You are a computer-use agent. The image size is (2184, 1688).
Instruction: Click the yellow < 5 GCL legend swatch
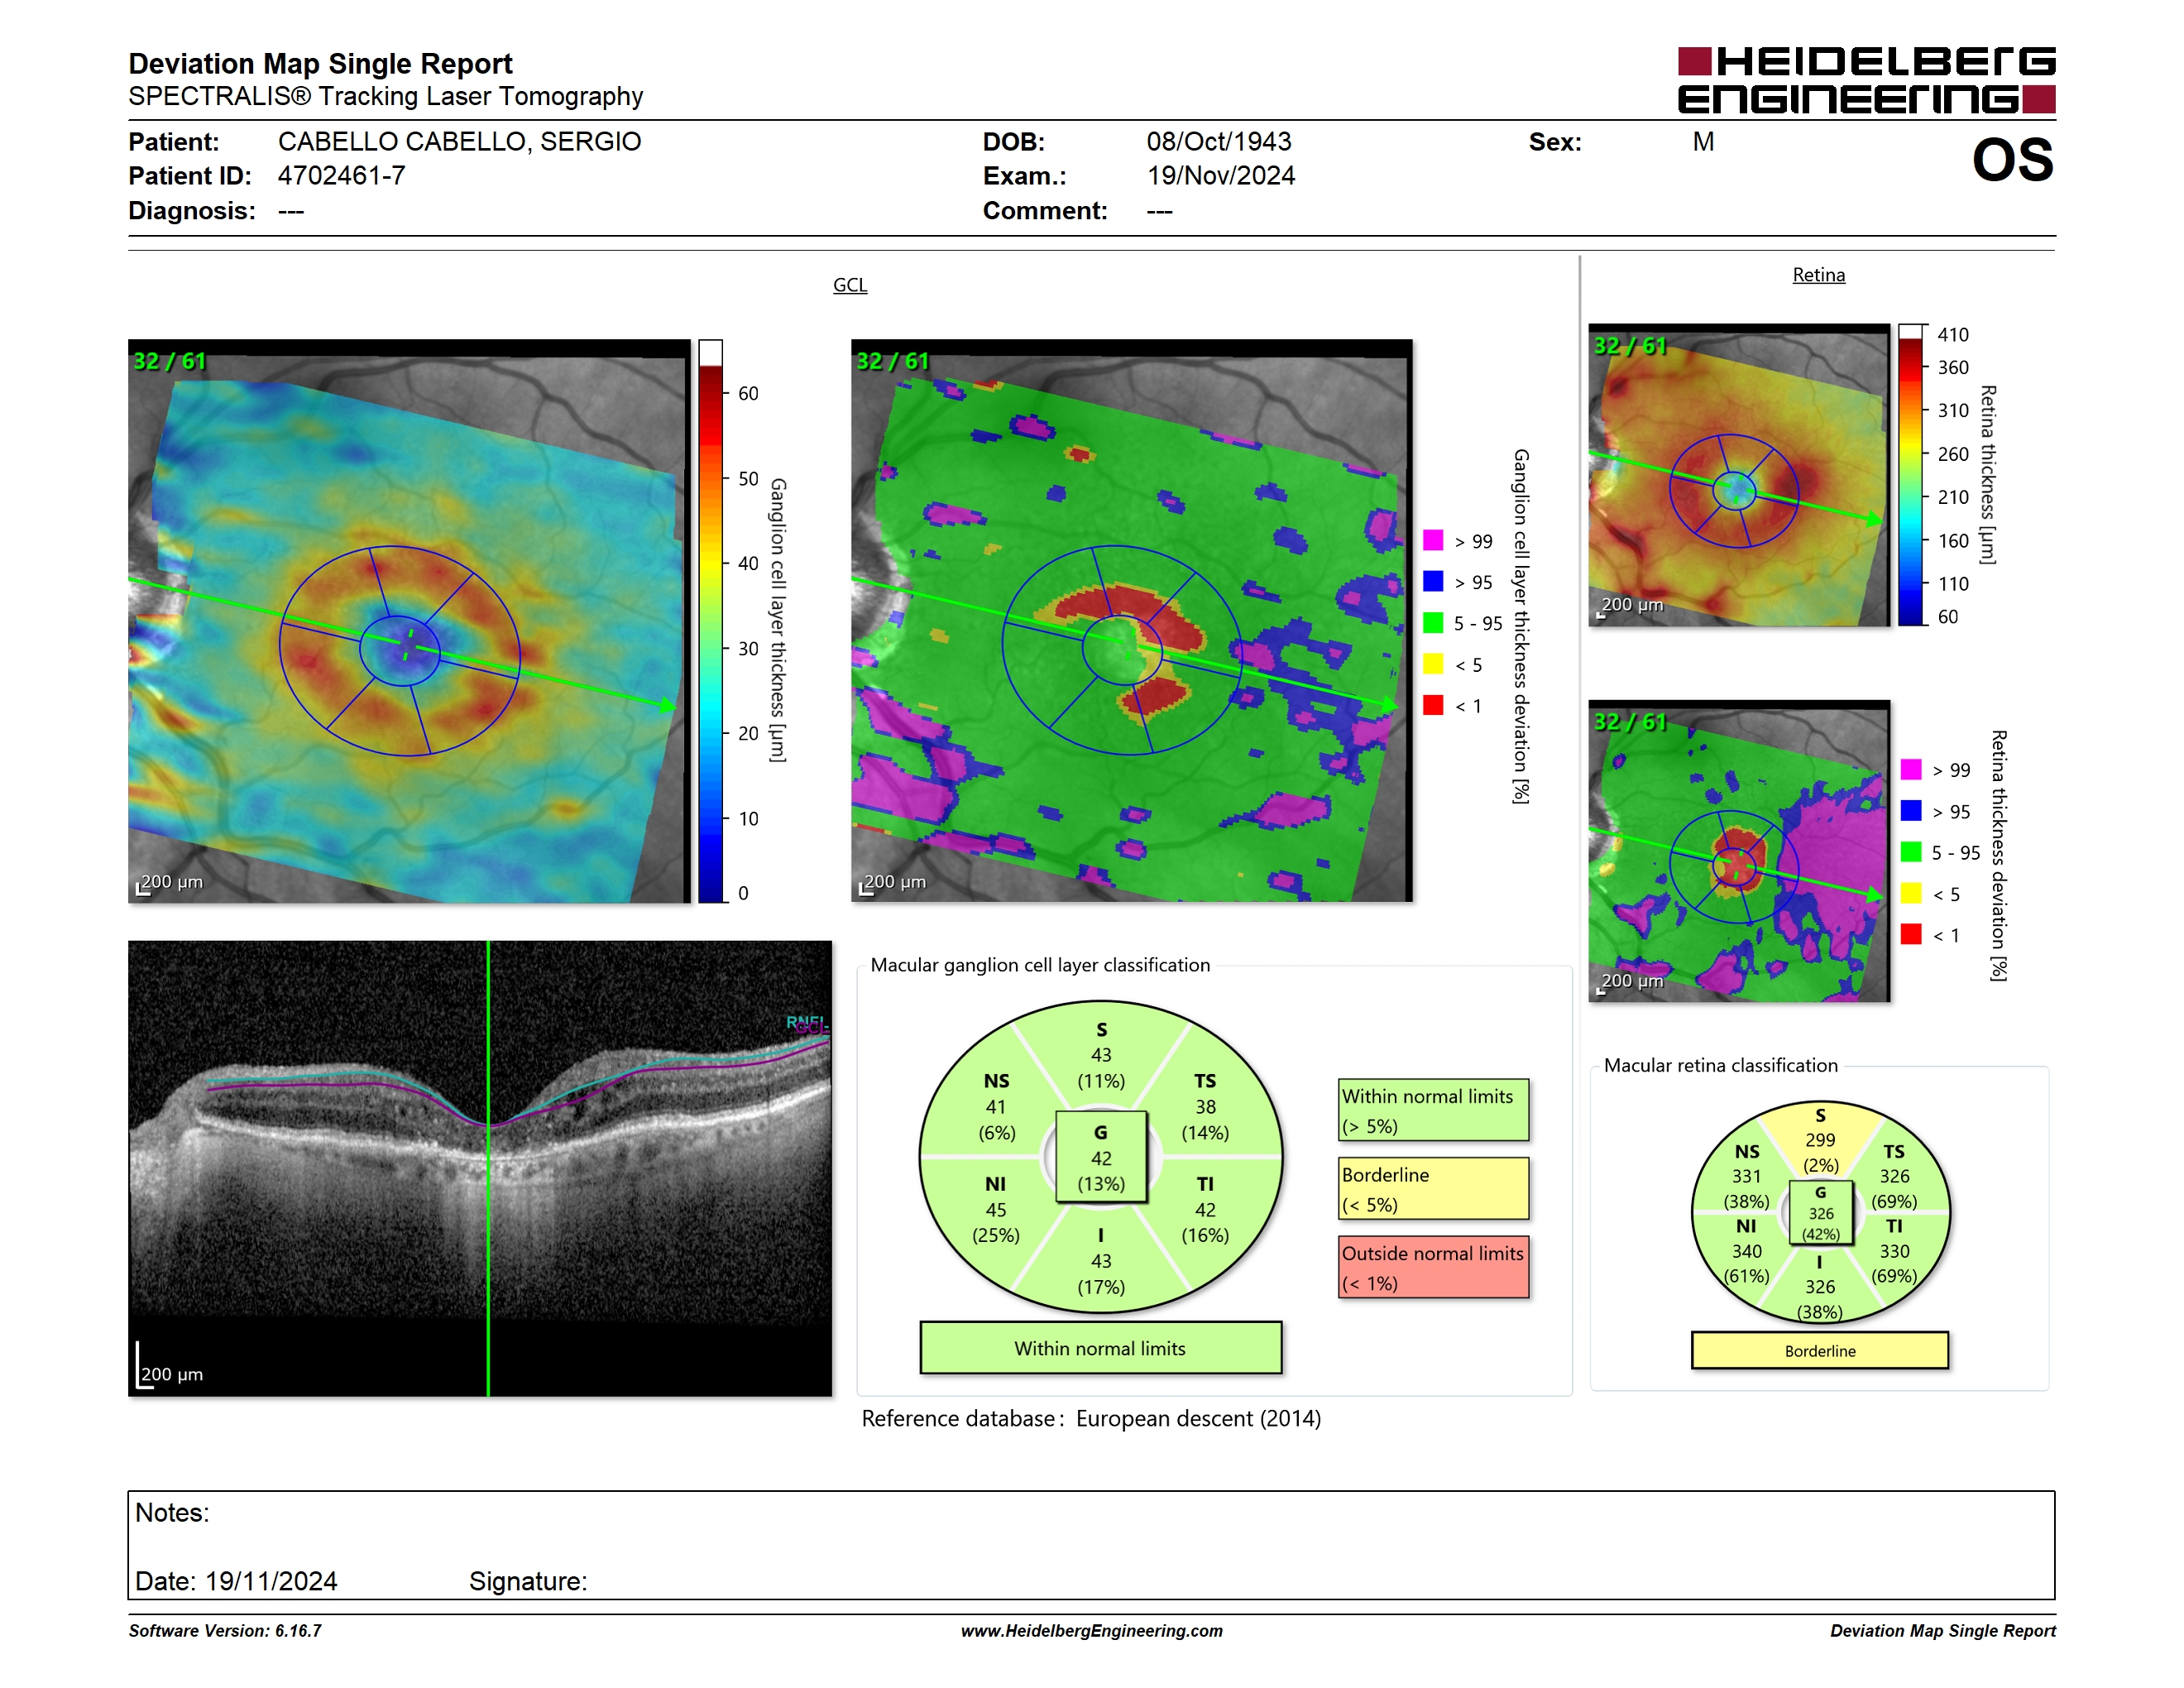tap(1433, 664)
